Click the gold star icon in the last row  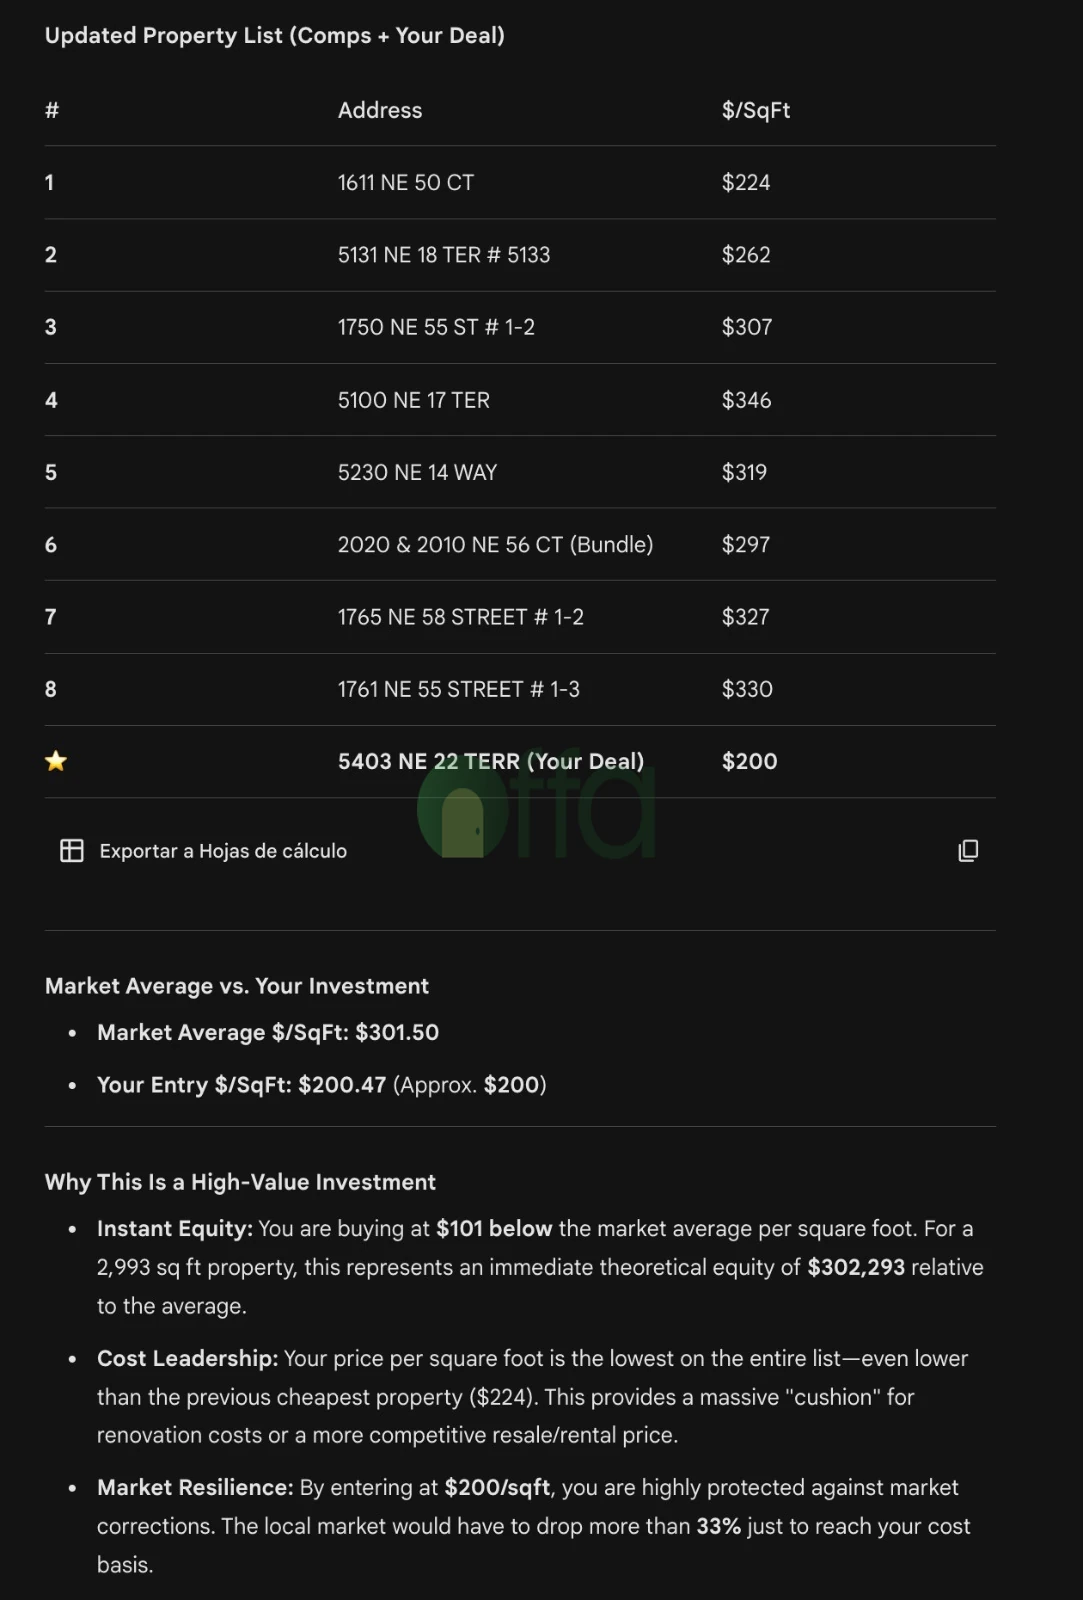tap(56, 761)
